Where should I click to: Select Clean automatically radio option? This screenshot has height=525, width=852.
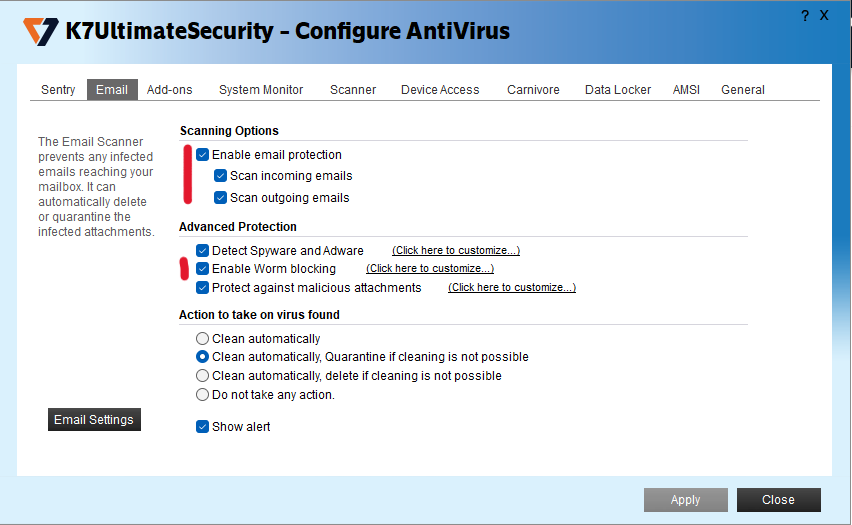[203, 339]
